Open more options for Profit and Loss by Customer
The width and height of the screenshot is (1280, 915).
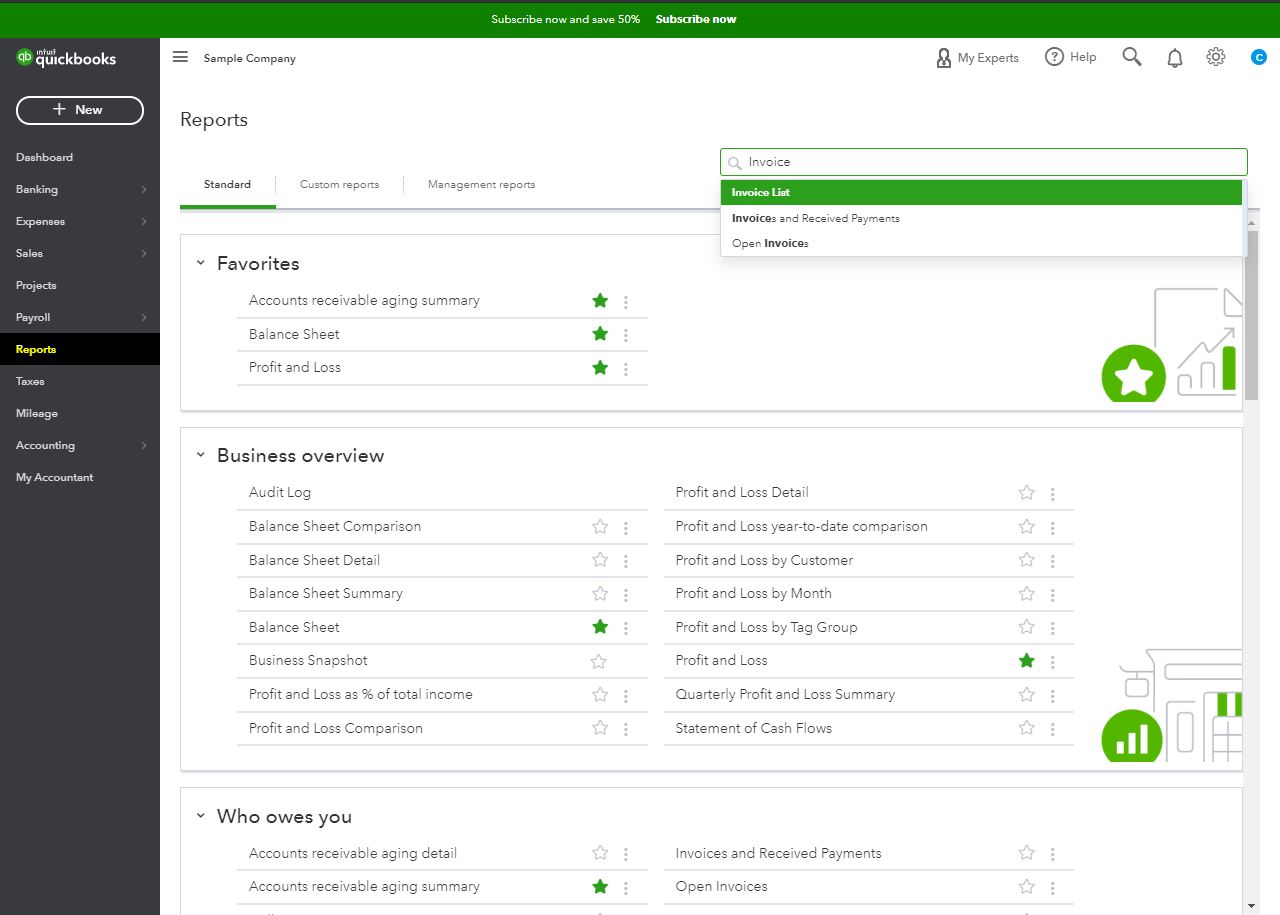pos(1052,561)
